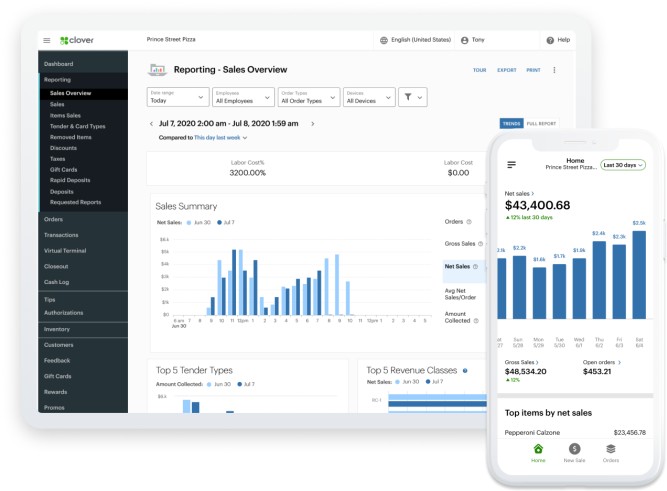667x491 pixels.
Task: Open the Open orders link on phone
Action: 601,363
